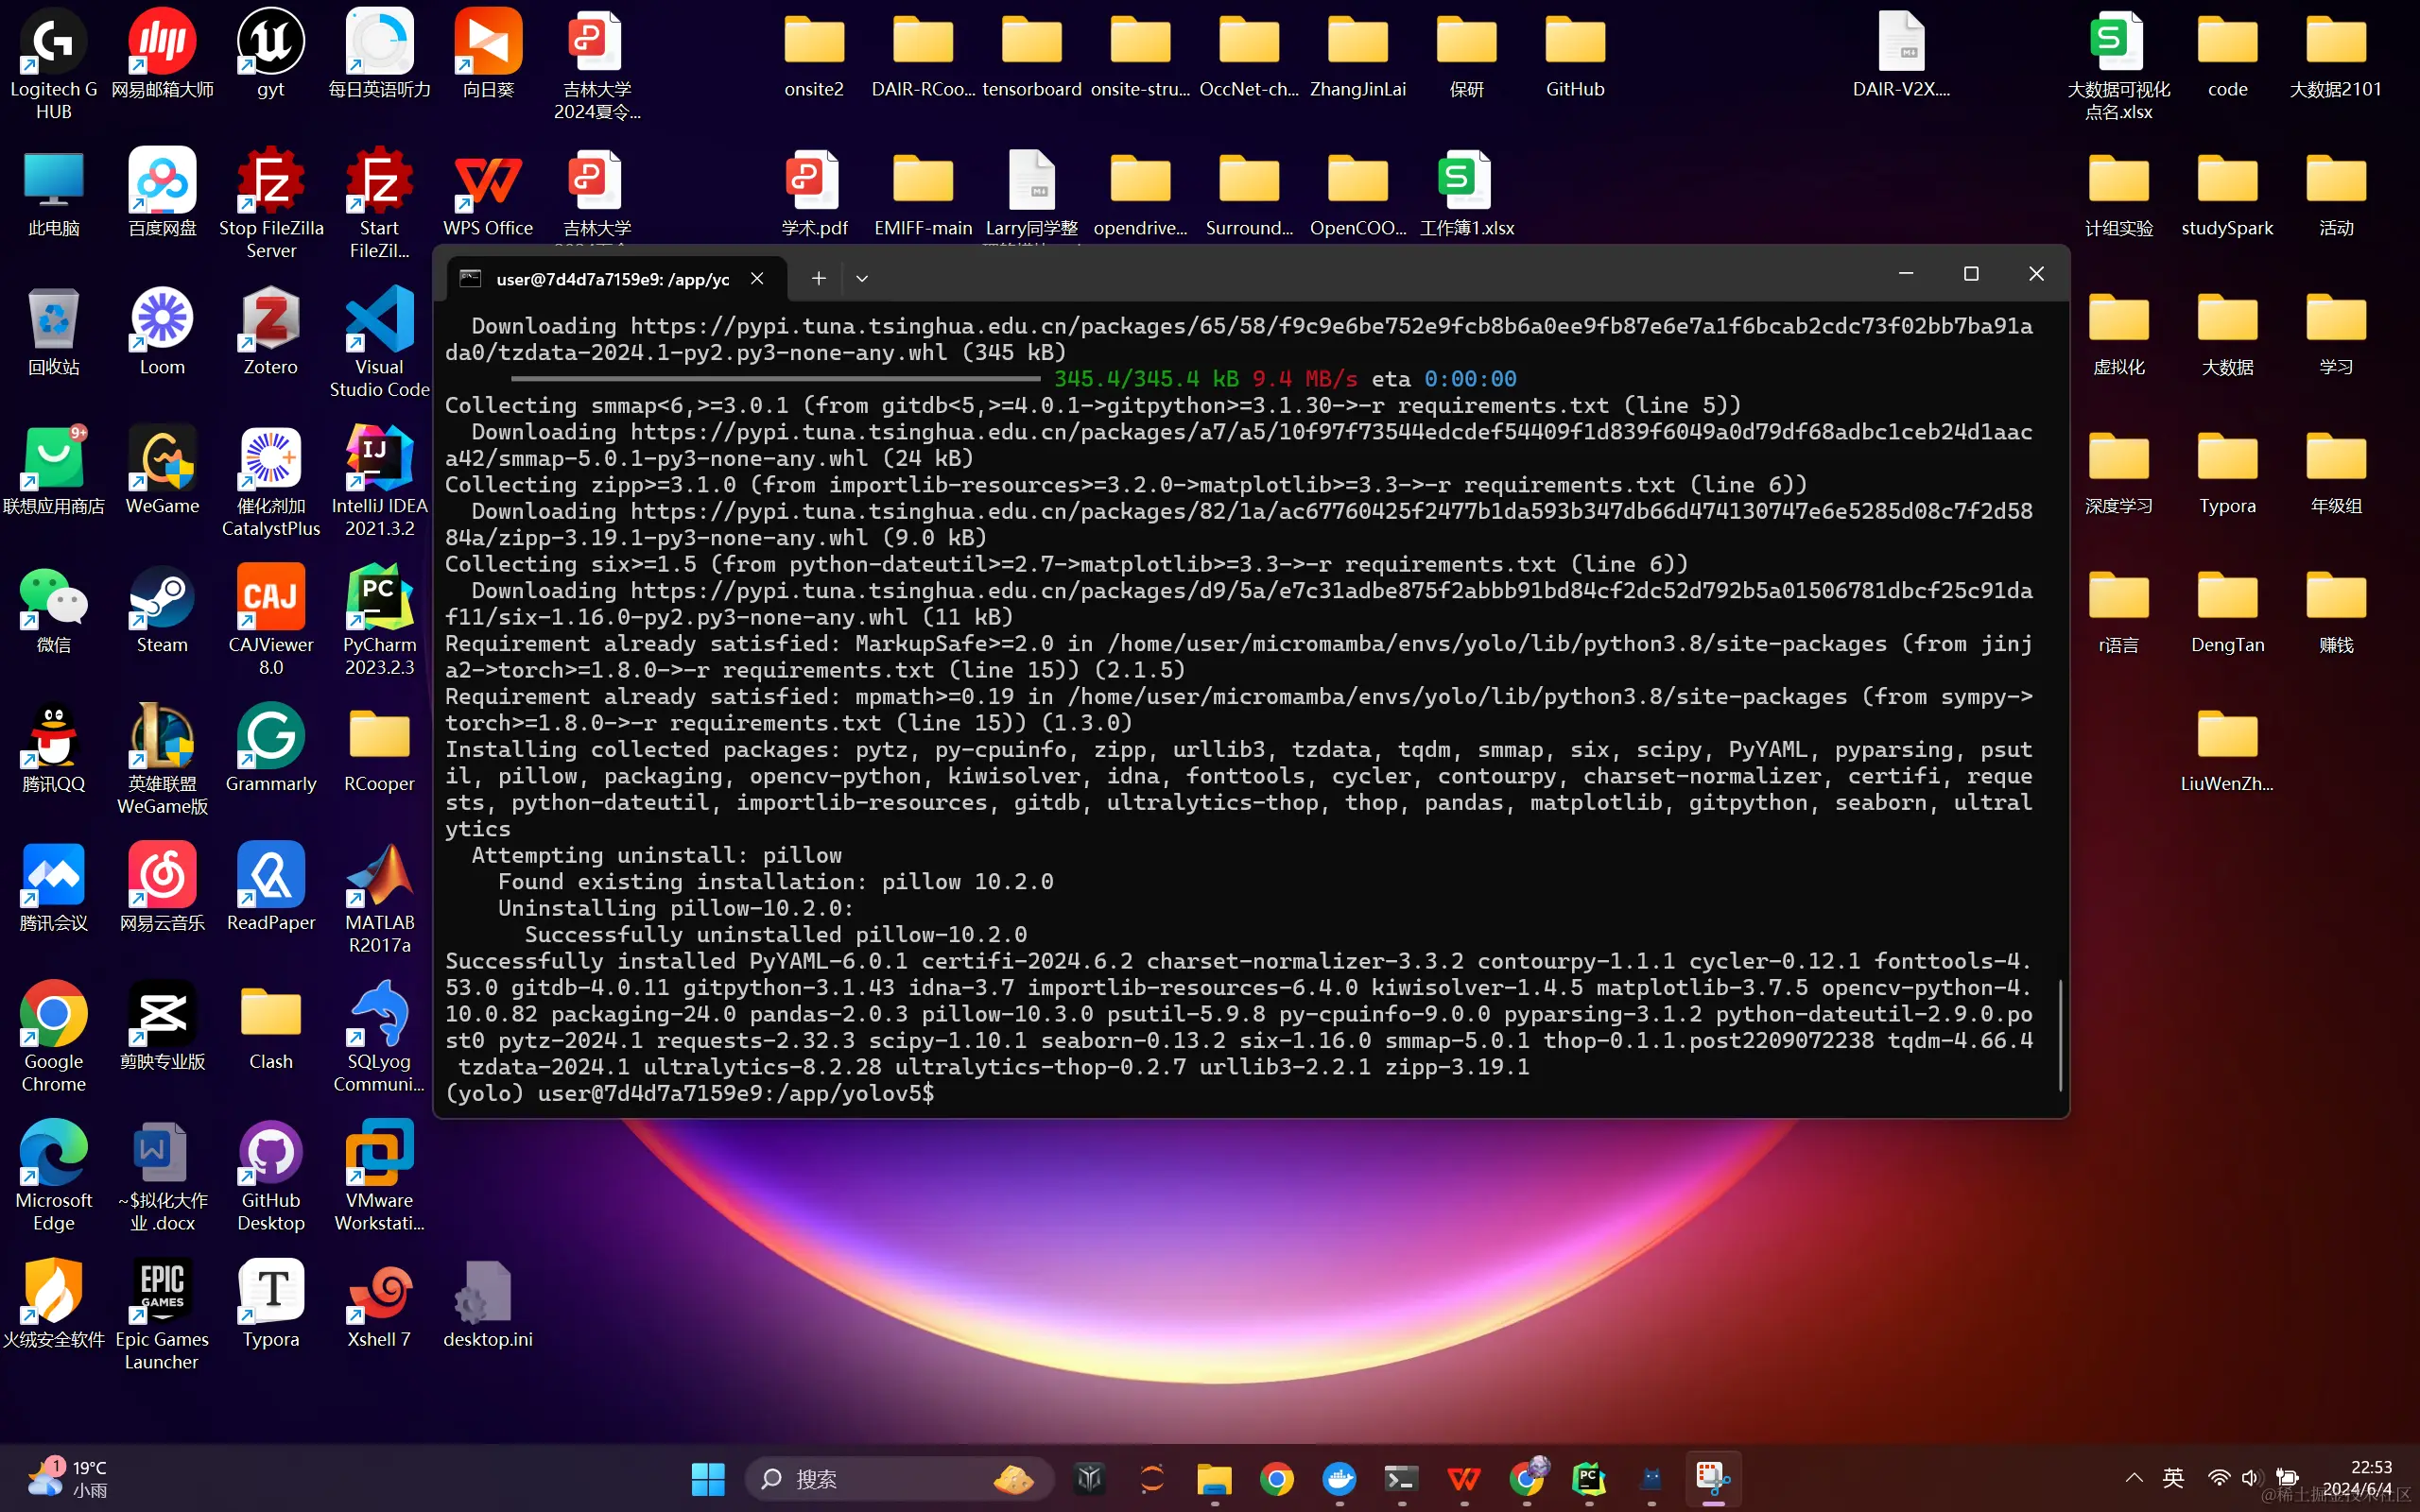Click the Docker Desktop taskbar icon
The image size is (2420, 1512).
pyautogui.click(x=1339, y=1478)
